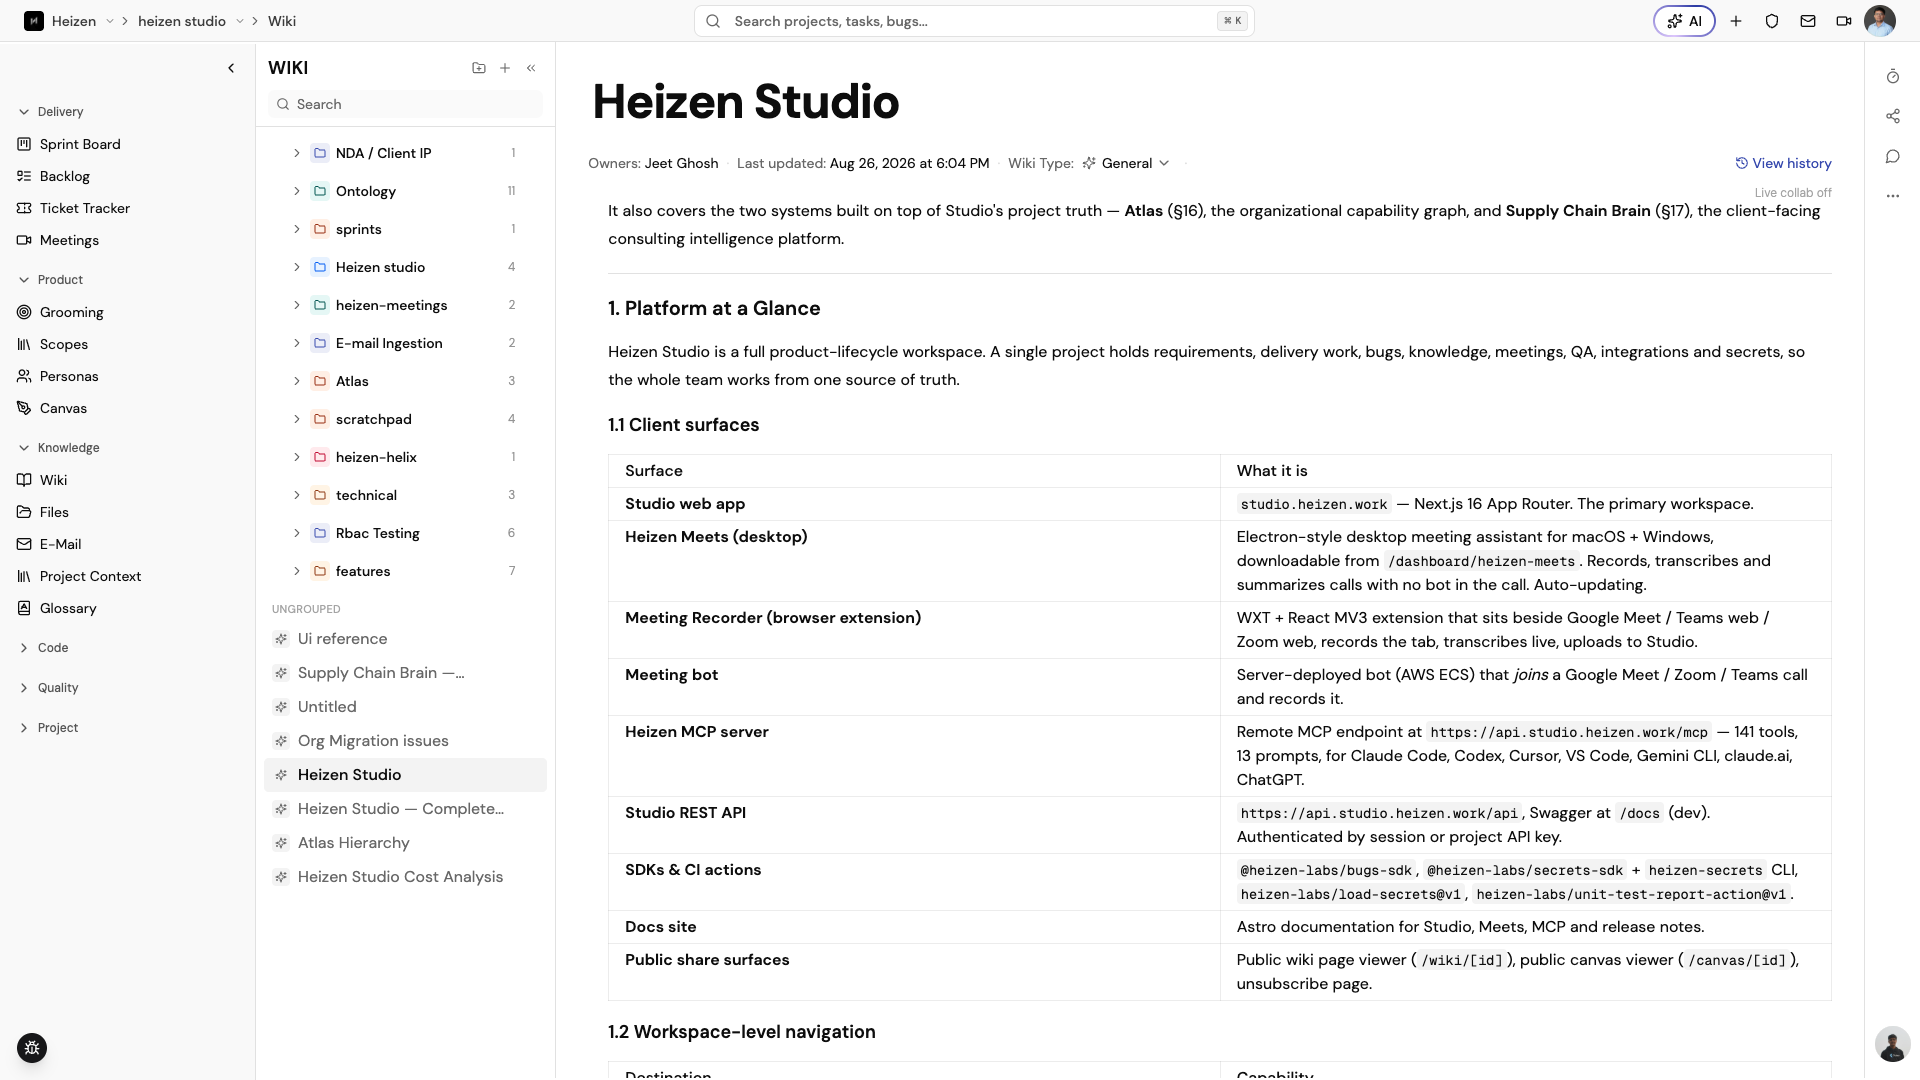The width and height of the screenshot is (1920, 1080).
Task: Collapse the left sidebar with chevron
Action: pos(231,68)
